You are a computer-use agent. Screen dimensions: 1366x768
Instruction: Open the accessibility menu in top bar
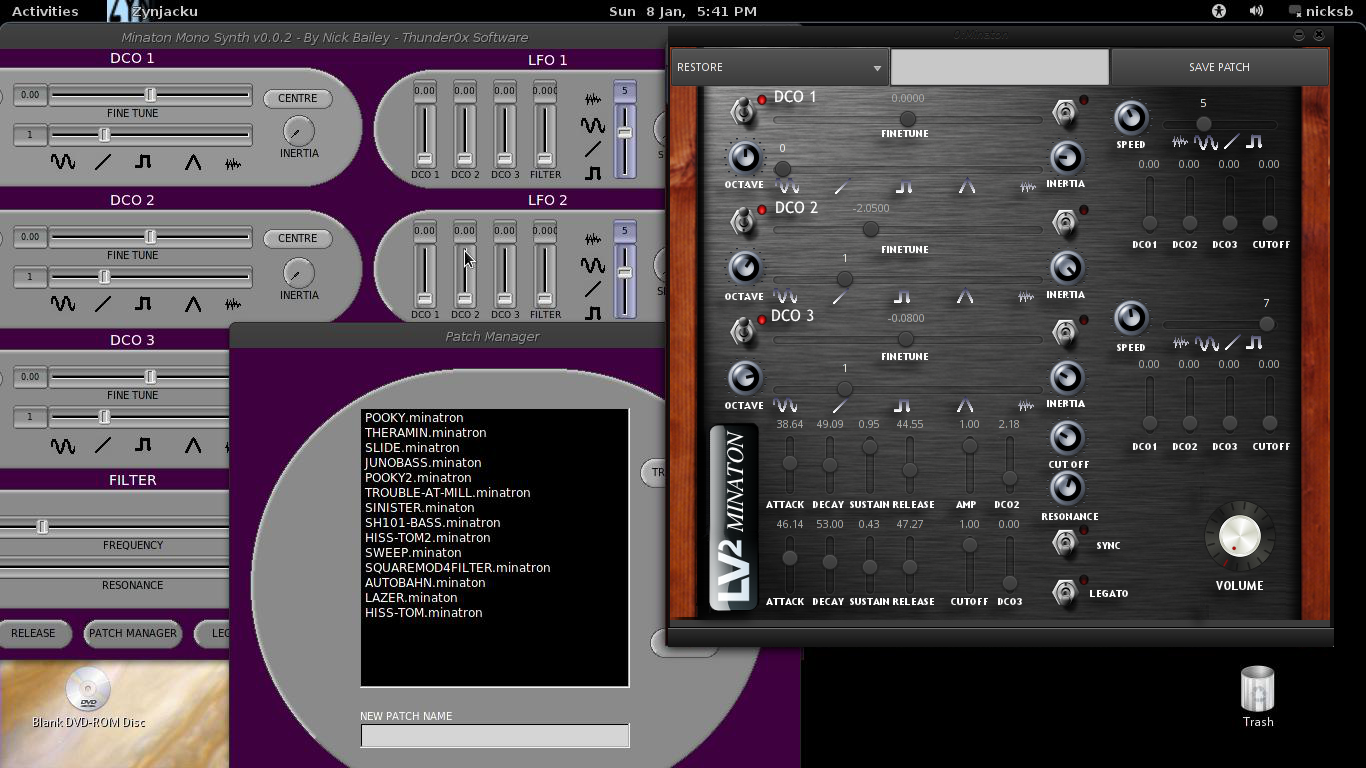tap(1218, 11)
